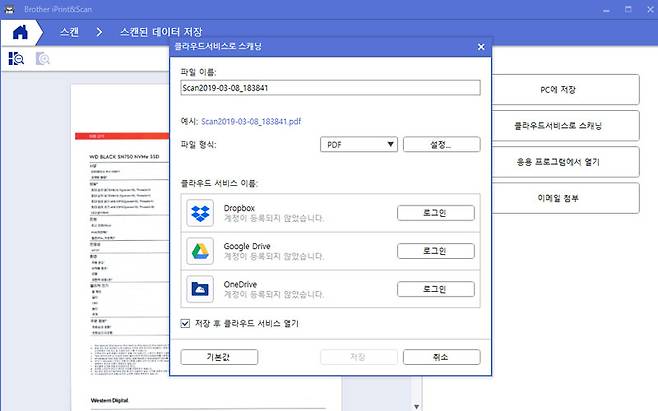Log in to OneDrive with 로그인
Screen dimensions: 658x411
tap(436, 289)
